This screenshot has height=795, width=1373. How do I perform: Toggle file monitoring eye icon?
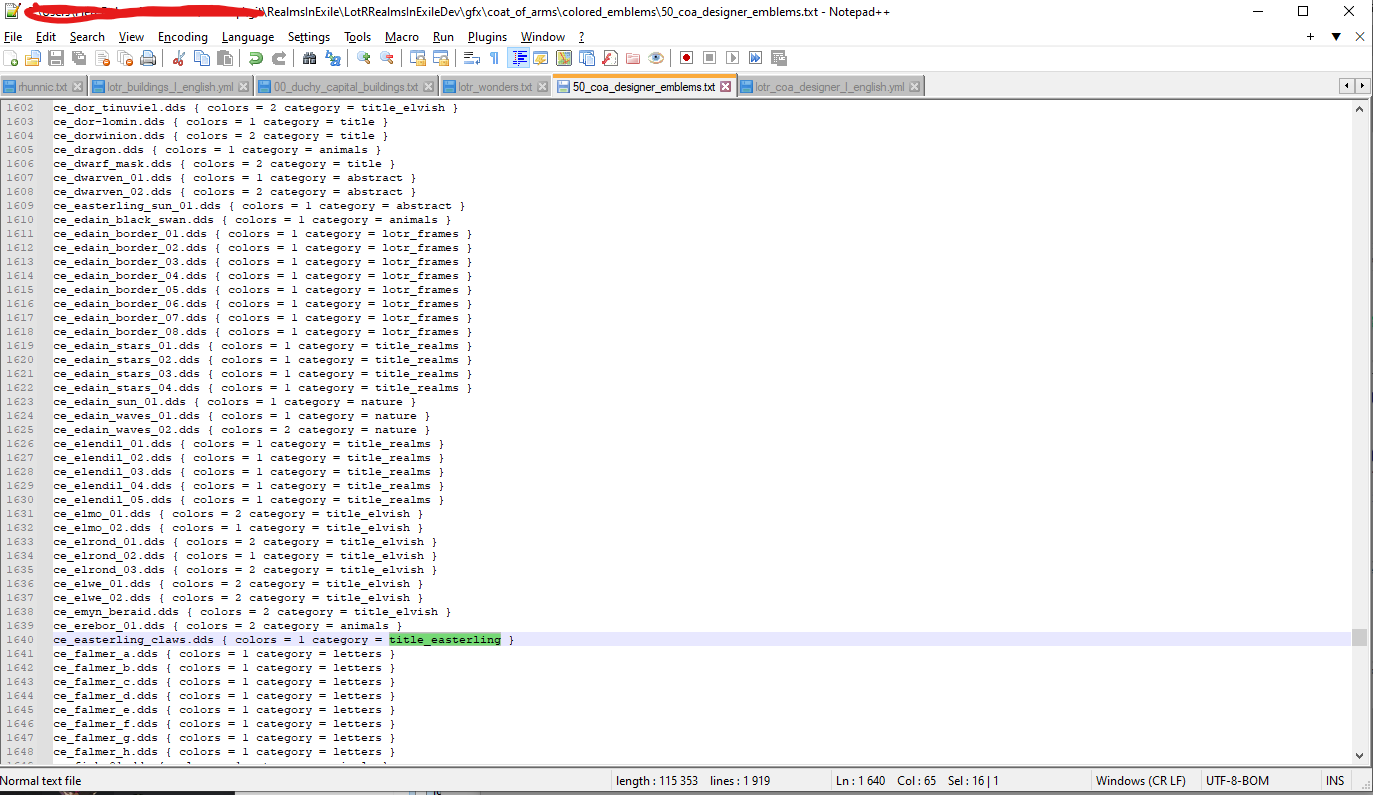[x=656, y=58]
